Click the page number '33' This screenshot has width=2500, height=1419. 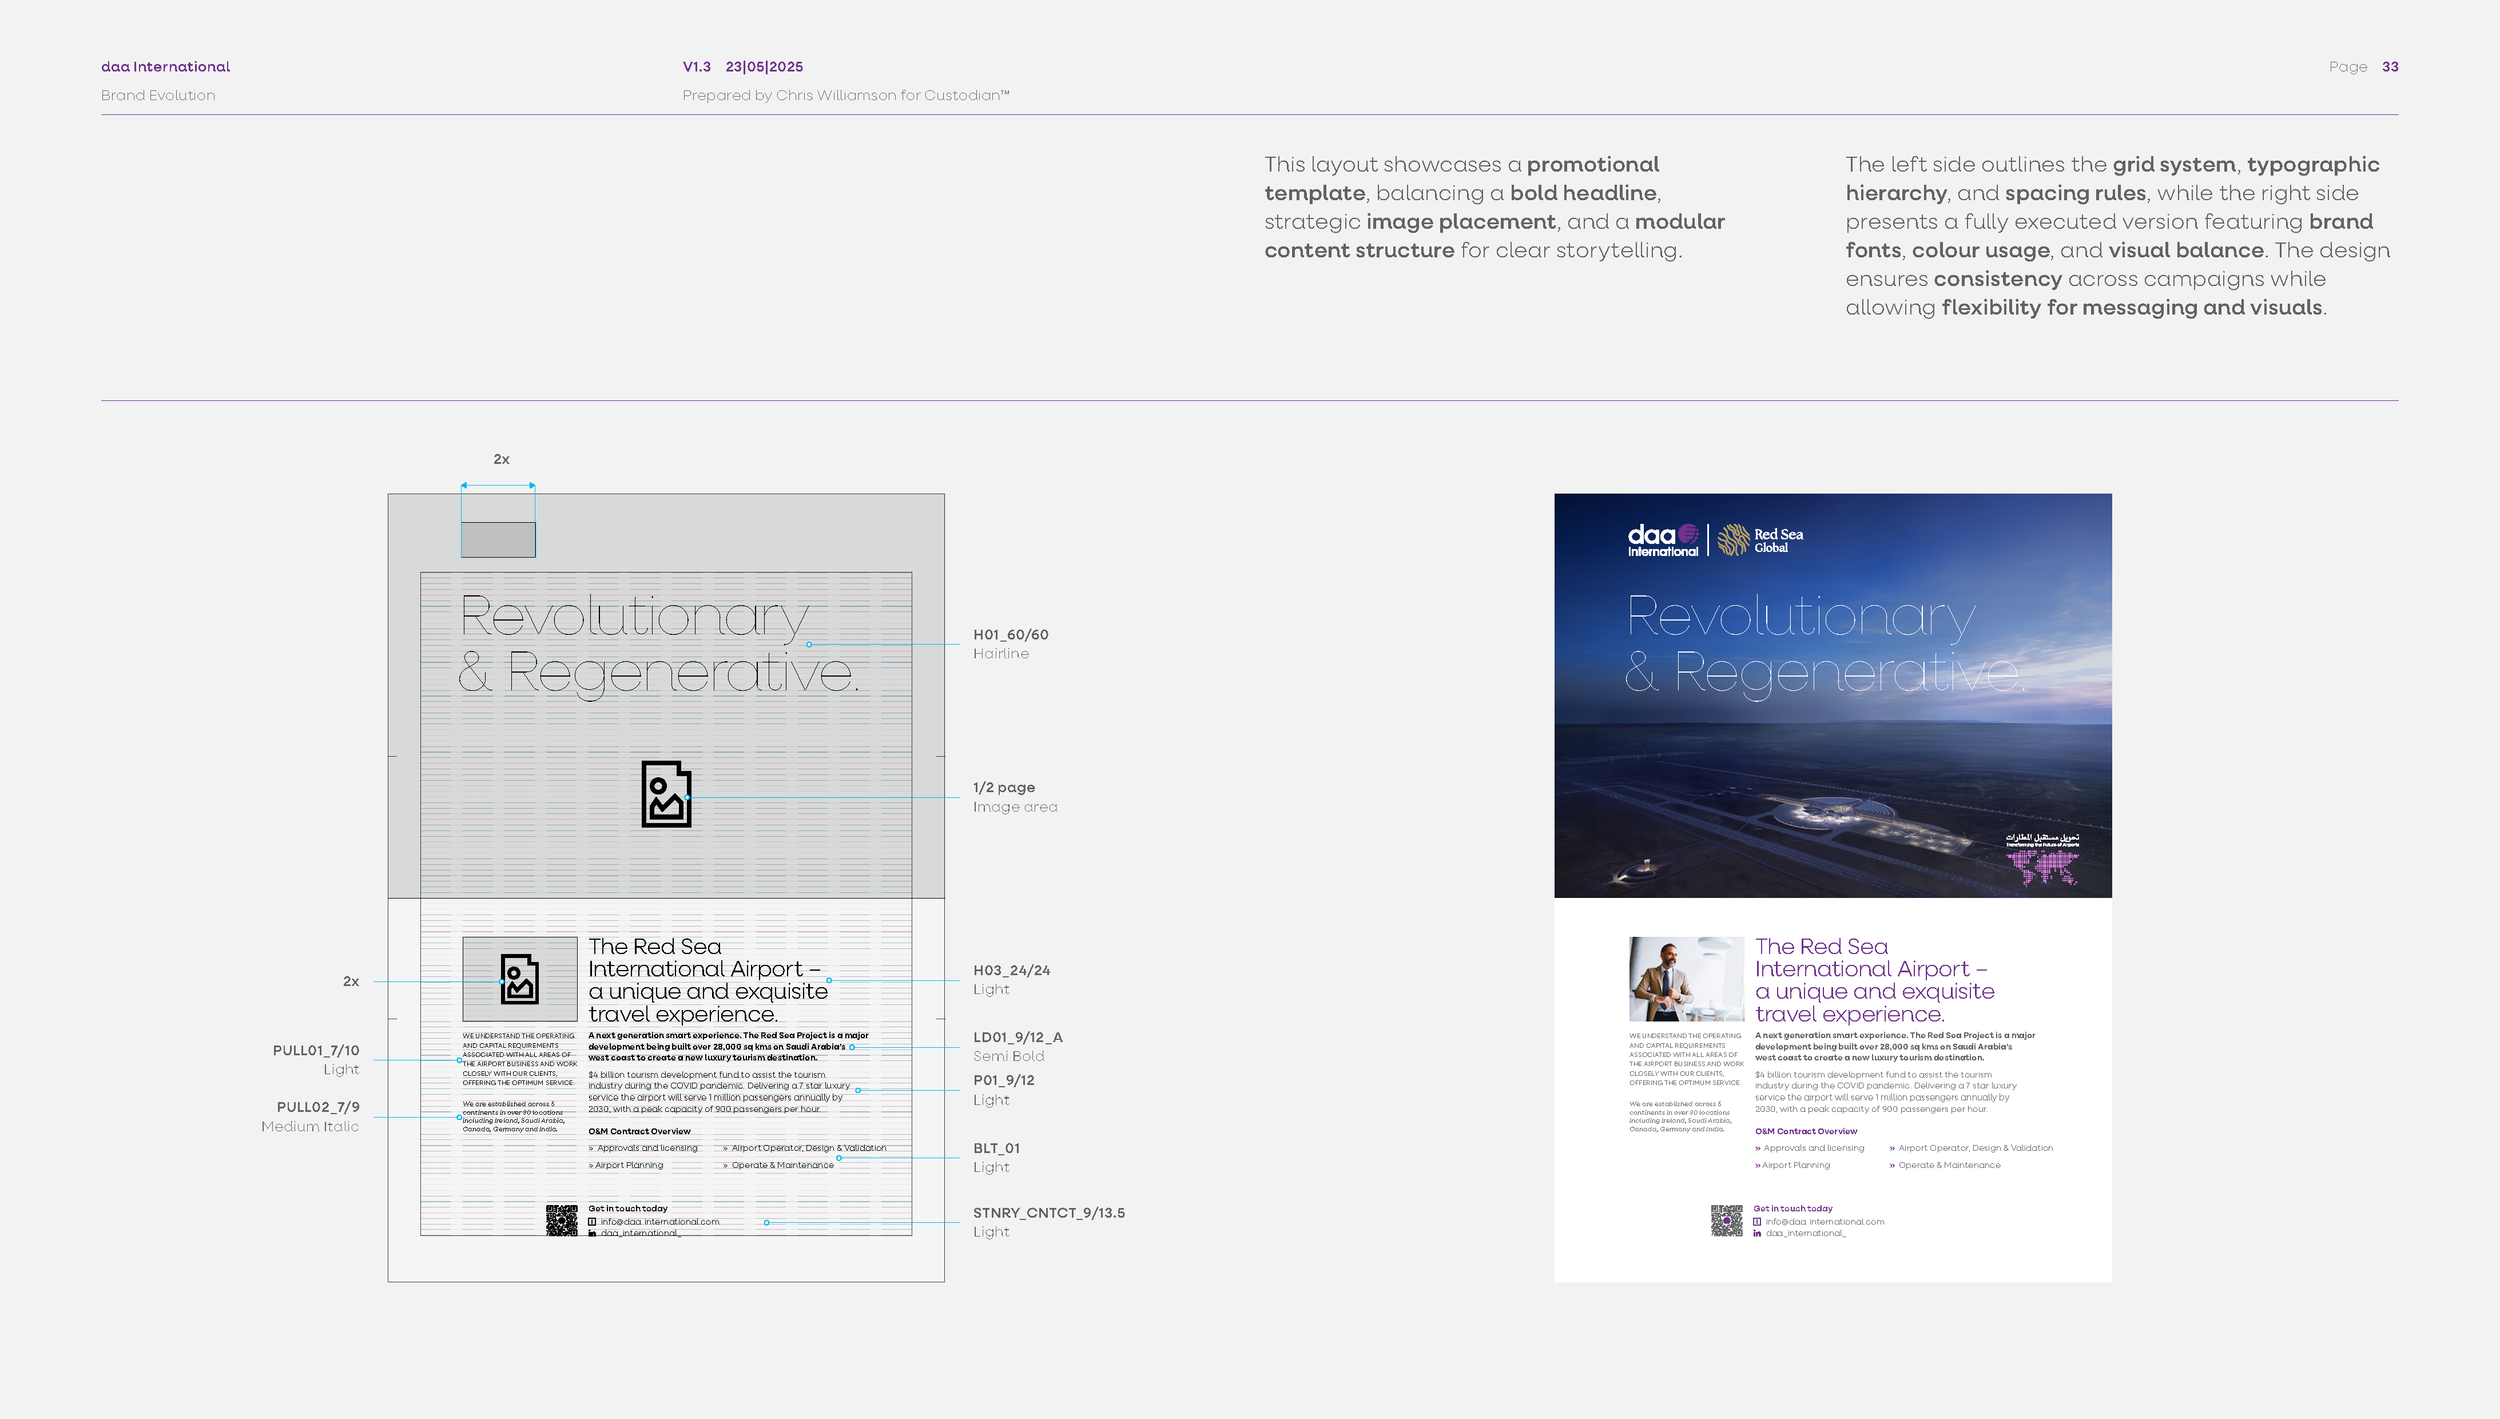tap(2390, 67)
